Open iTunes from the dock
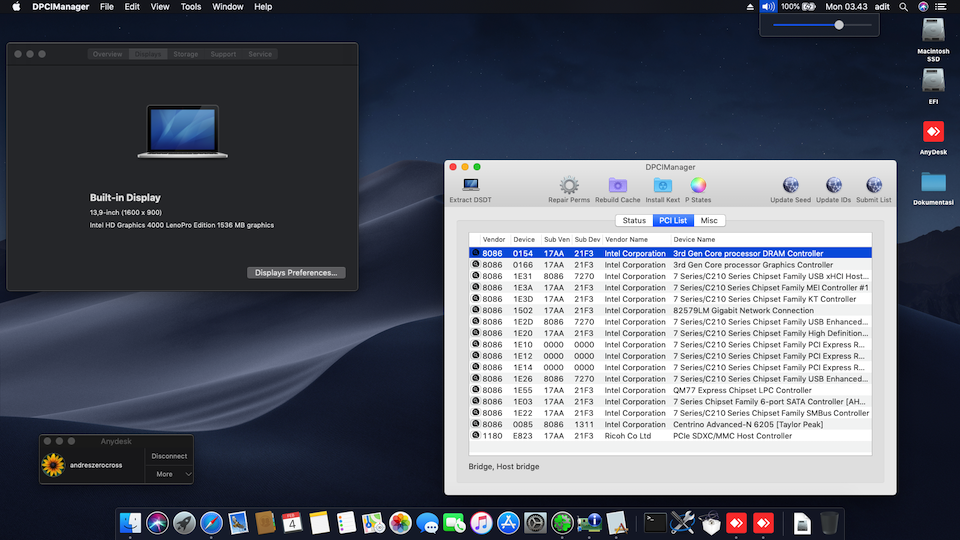The image size is (960, 540). [481, 523]
